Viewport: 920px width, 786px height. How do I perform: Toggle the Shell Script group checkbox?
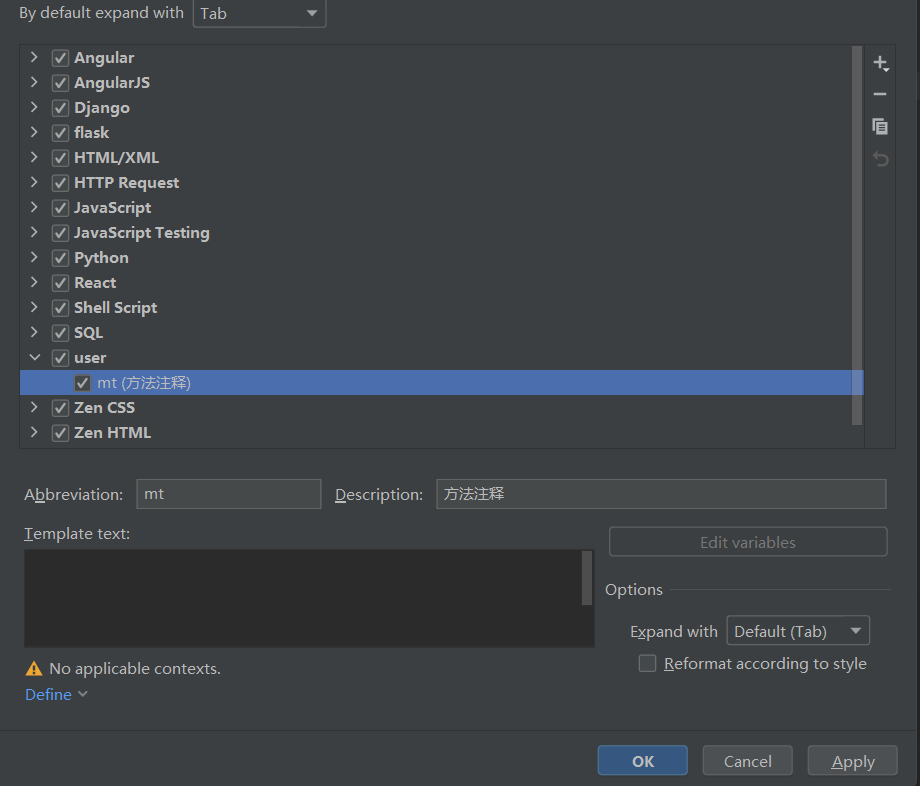[x=60, y=308]
